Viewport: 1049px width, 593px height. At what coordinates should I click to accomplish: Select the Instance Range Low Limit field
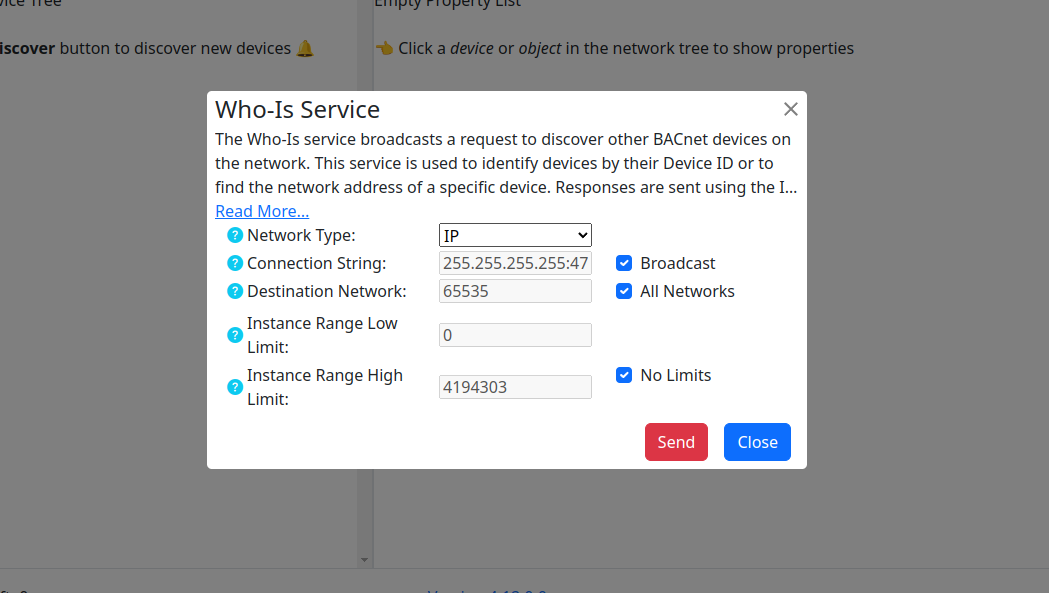(x=515, y=335)
